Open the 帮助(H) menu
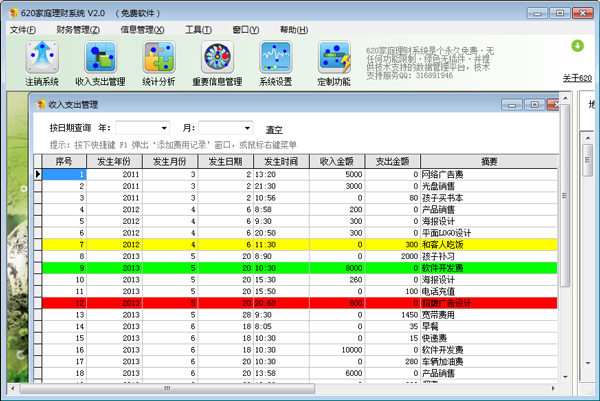Image resolution: width=600 pixels, height=401 pixels. [x=294, y=30]
